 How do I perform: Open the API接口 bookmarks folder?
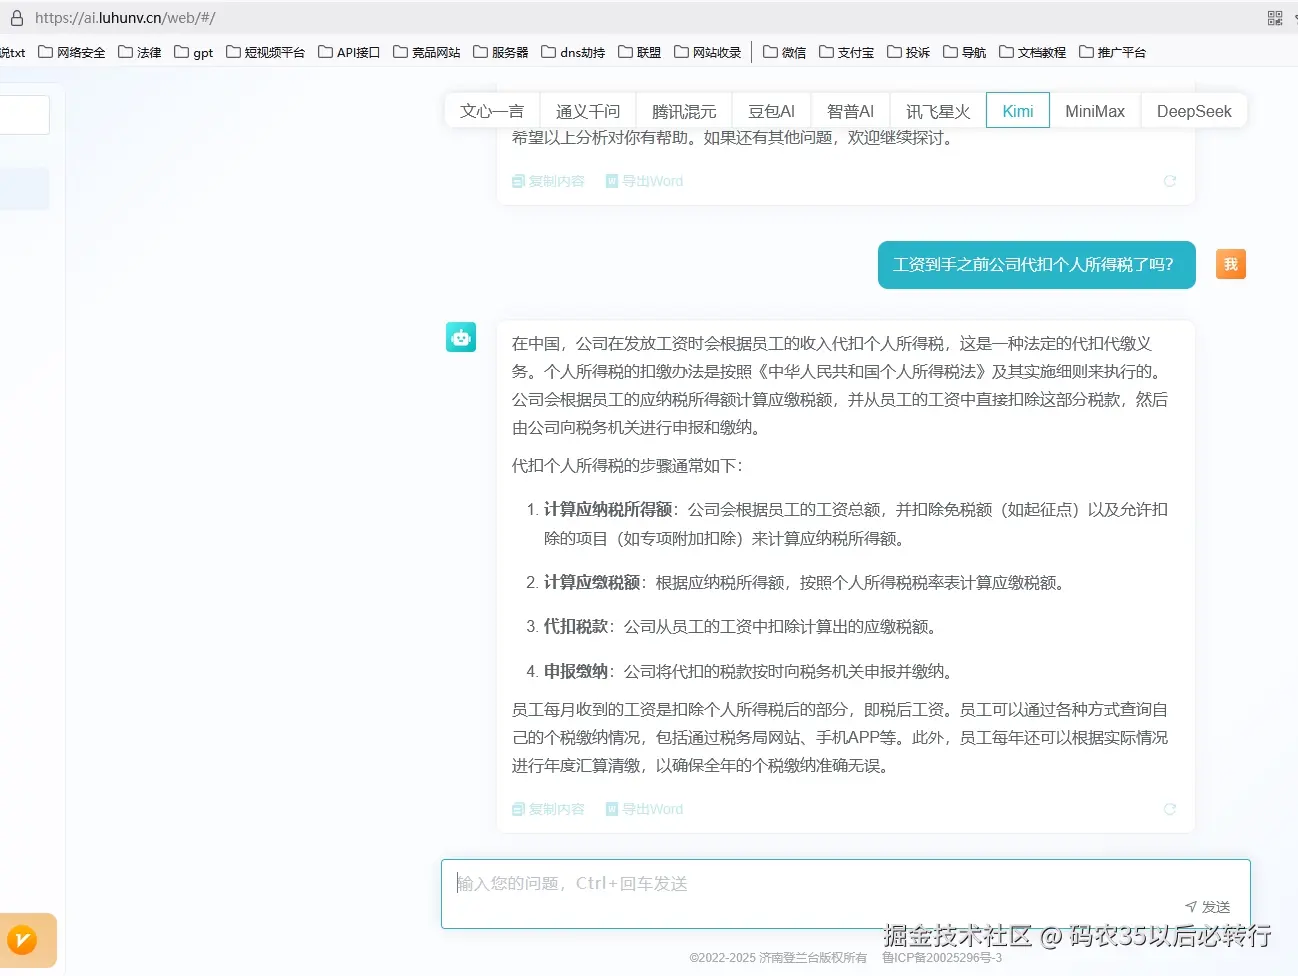(348, 51)
